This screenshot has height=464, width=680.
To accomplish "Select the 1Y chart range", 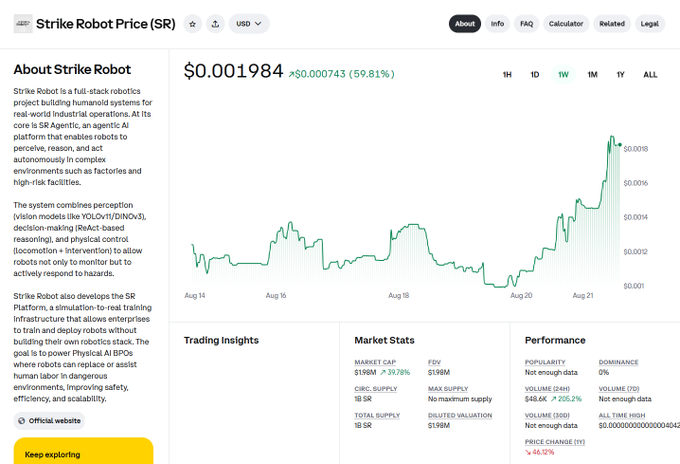I will (621, 75).
